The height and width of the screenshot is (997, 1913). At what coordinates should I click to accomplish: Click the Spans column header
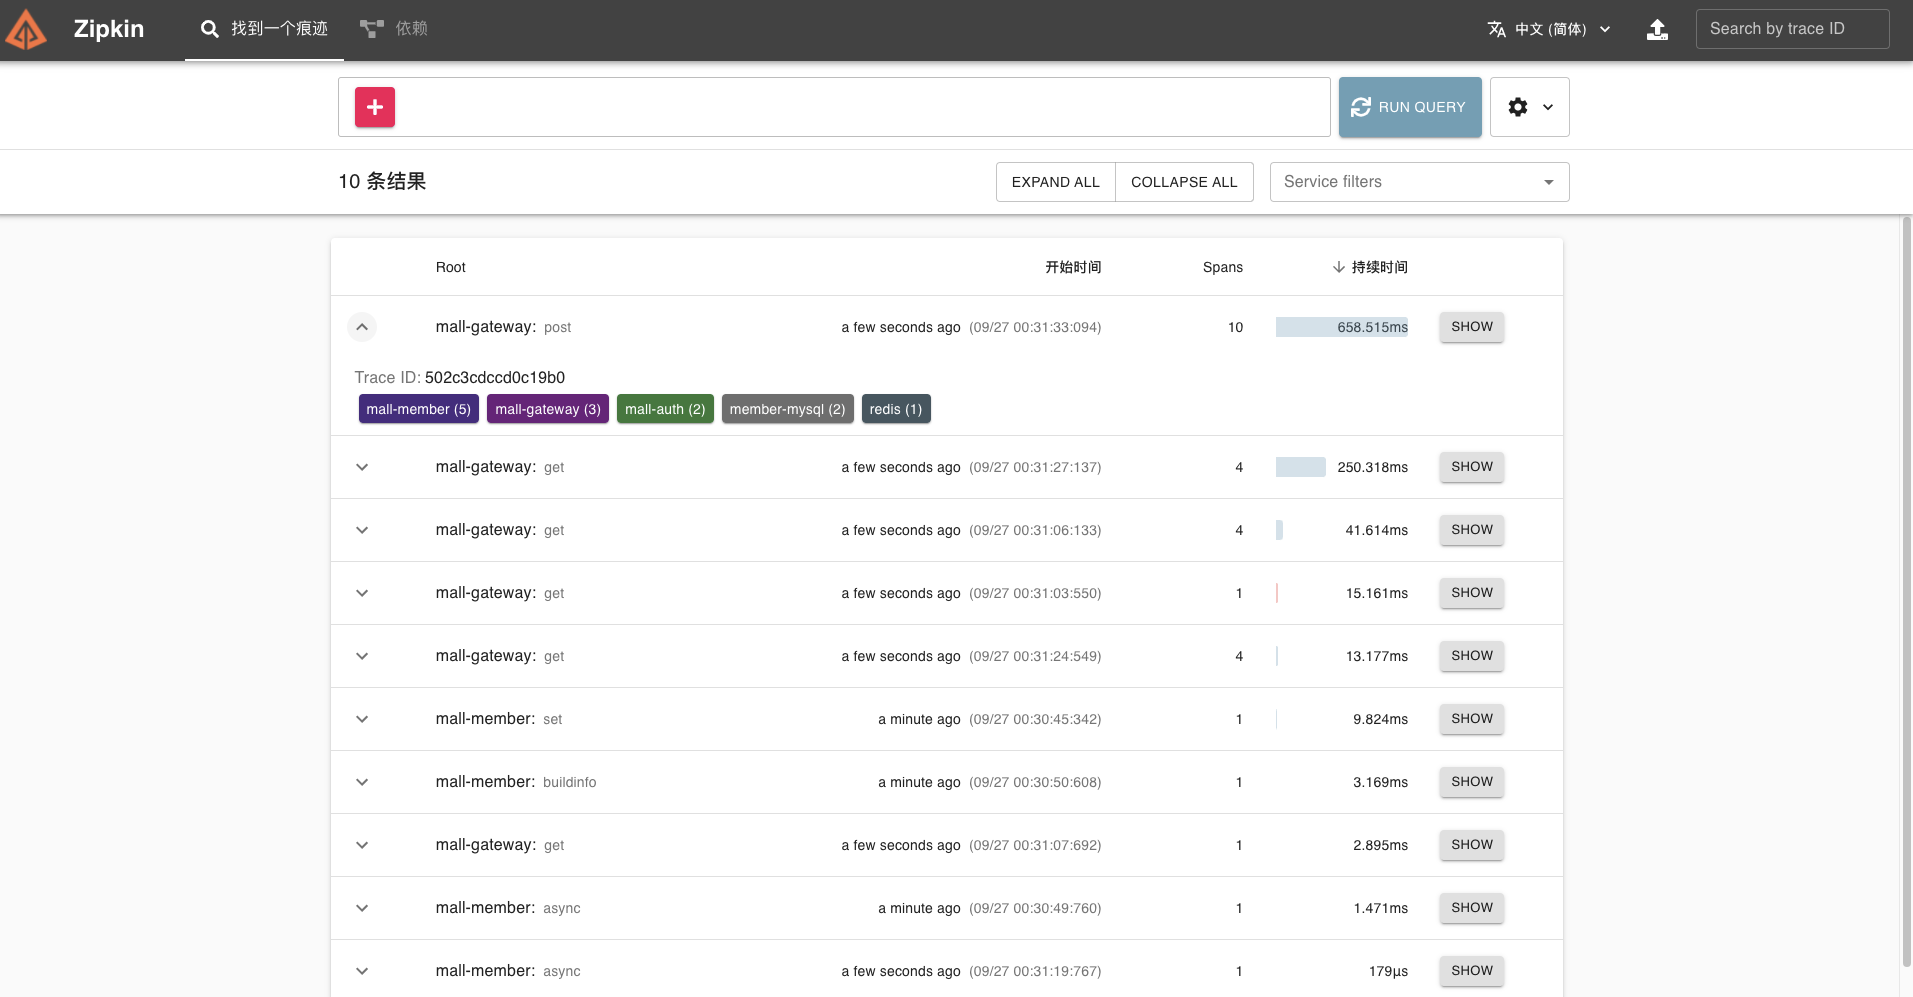[1222, 267]
